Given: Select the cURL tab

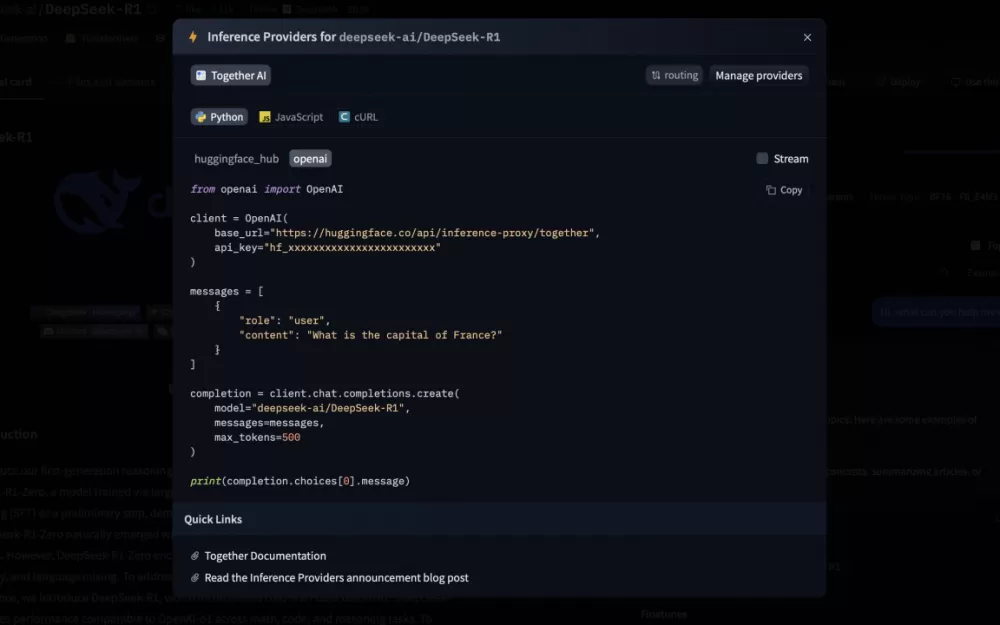Looking at the screenshot, I should [x=358, y=117].
